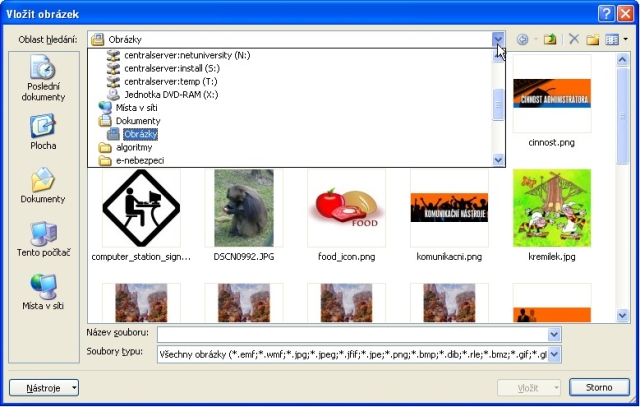Open the Název souboru dropdown arrow
Image resolution: width=640 pixels, height=407 pixels.
(555, 334)
